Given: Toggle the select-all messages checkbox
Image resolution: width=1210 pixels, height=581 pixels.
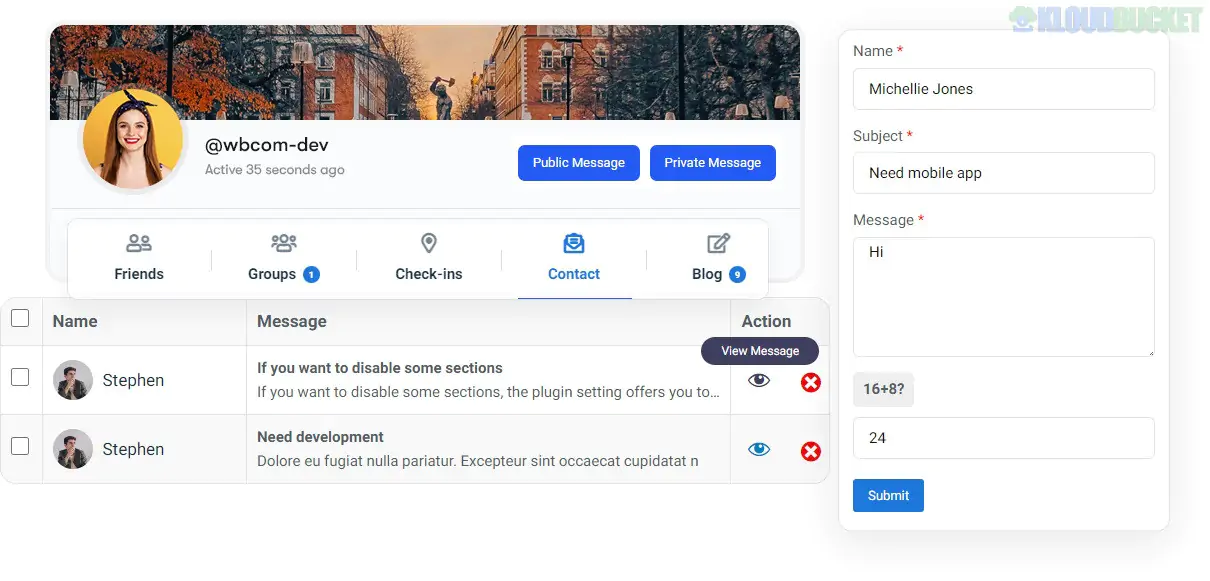Looking at the screenshot, I should pyautogui.click(x=21, y=317).
